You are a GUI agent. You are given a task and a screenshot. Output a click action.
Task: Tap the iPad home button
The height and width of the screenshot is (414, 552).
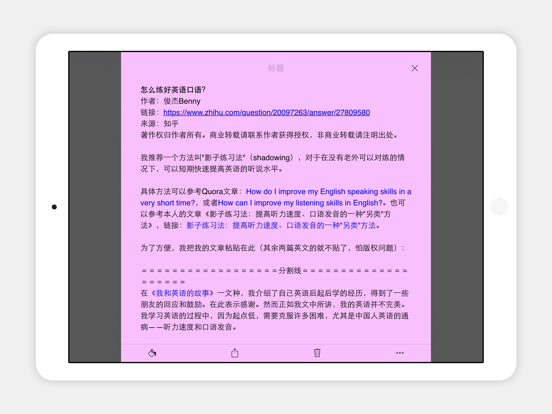(x=499, y=207)
